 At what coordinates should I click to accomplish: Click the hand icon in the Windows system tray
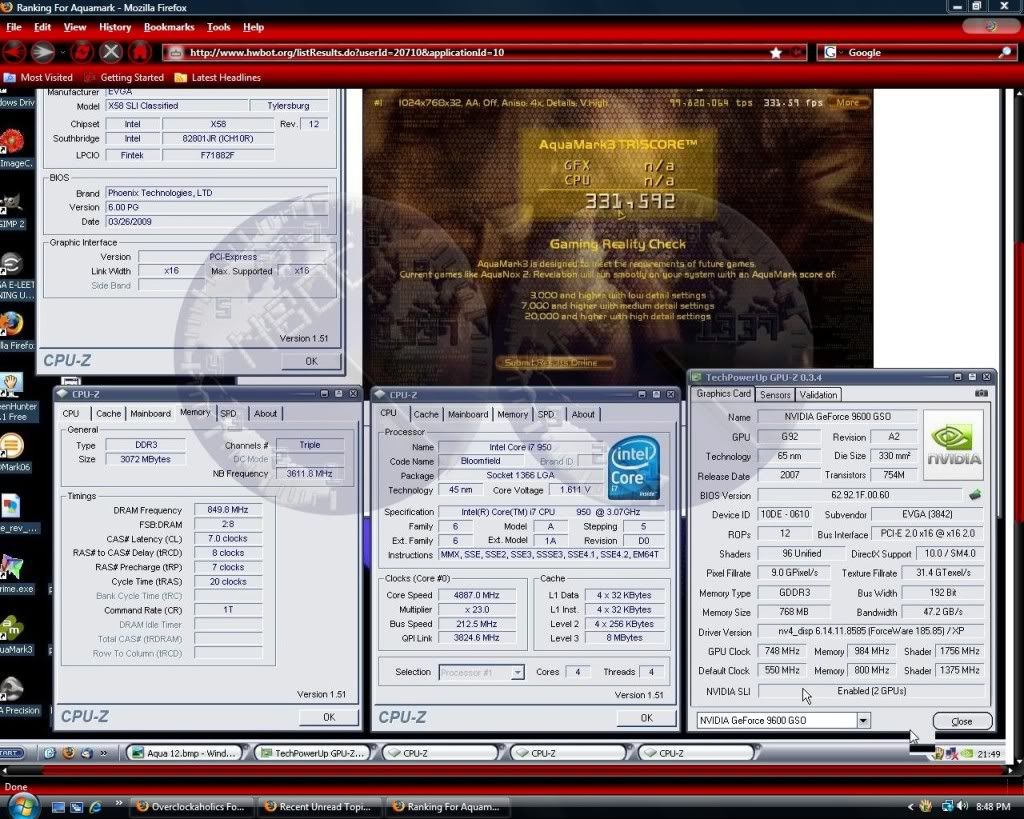[x=926, y=807]
